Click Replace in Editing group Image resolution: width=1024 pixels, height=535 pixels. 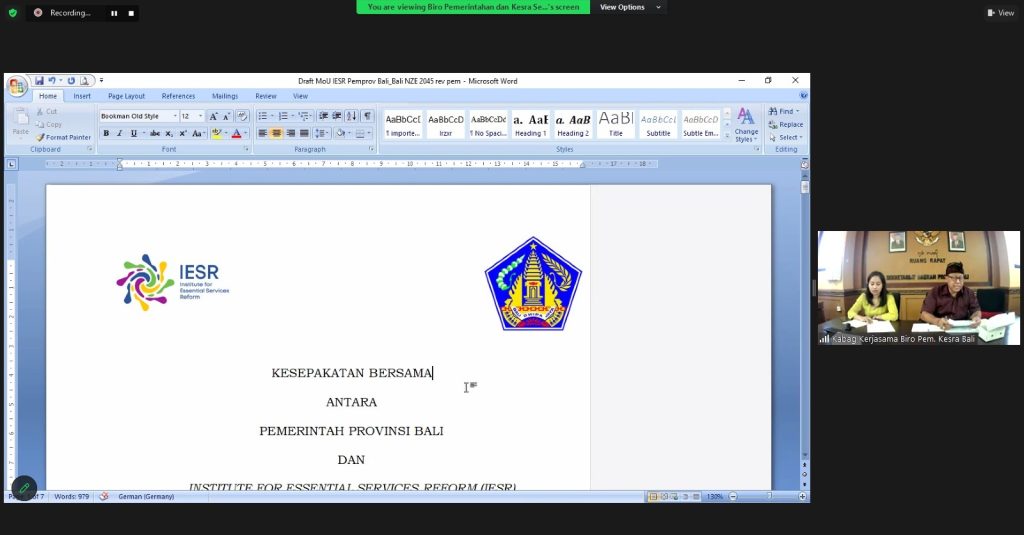[786, 125]
